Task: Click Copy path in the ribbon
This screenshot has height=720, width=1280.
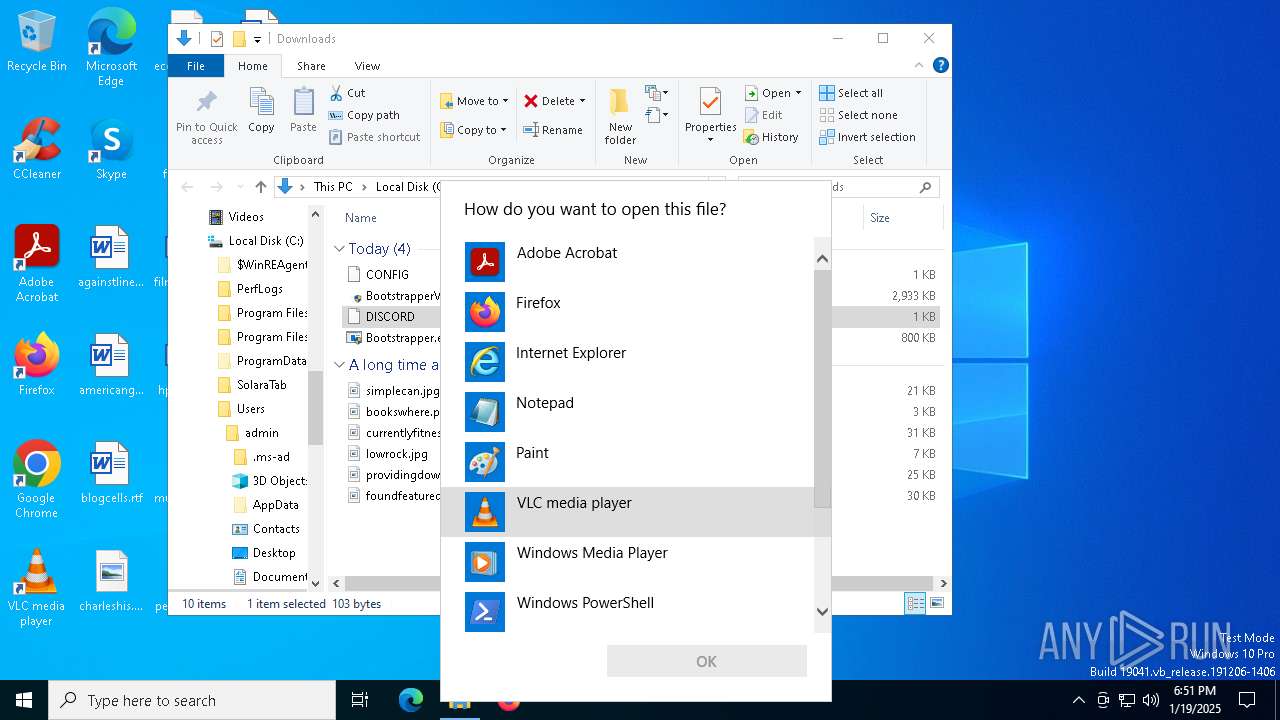Action: click(x=365, y=115)
